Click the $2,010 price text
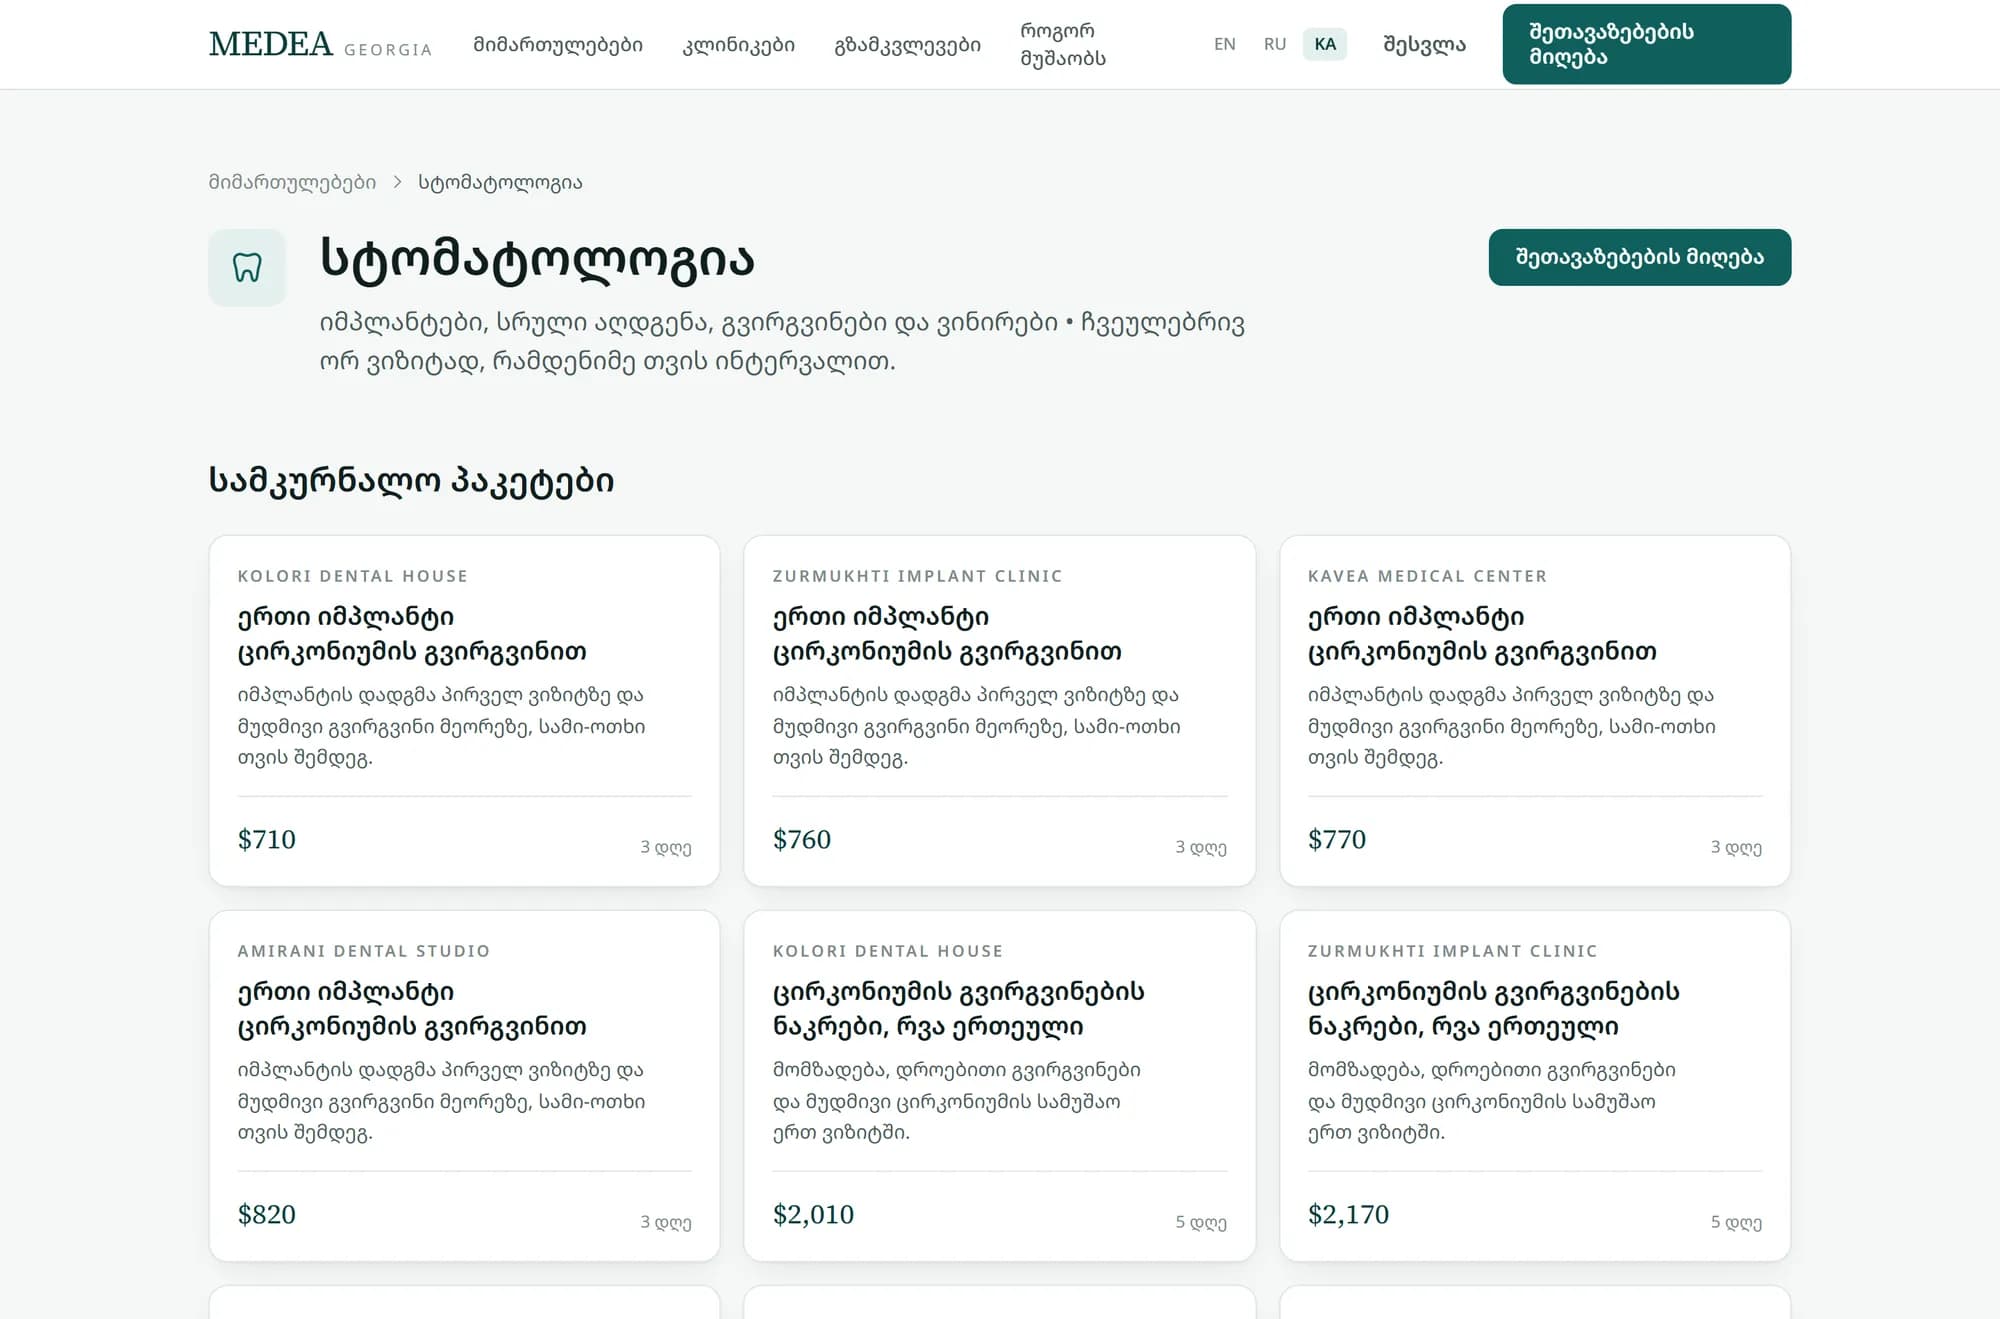The width and height of the screenshot is (2000, 1319). pos(813,1214)
